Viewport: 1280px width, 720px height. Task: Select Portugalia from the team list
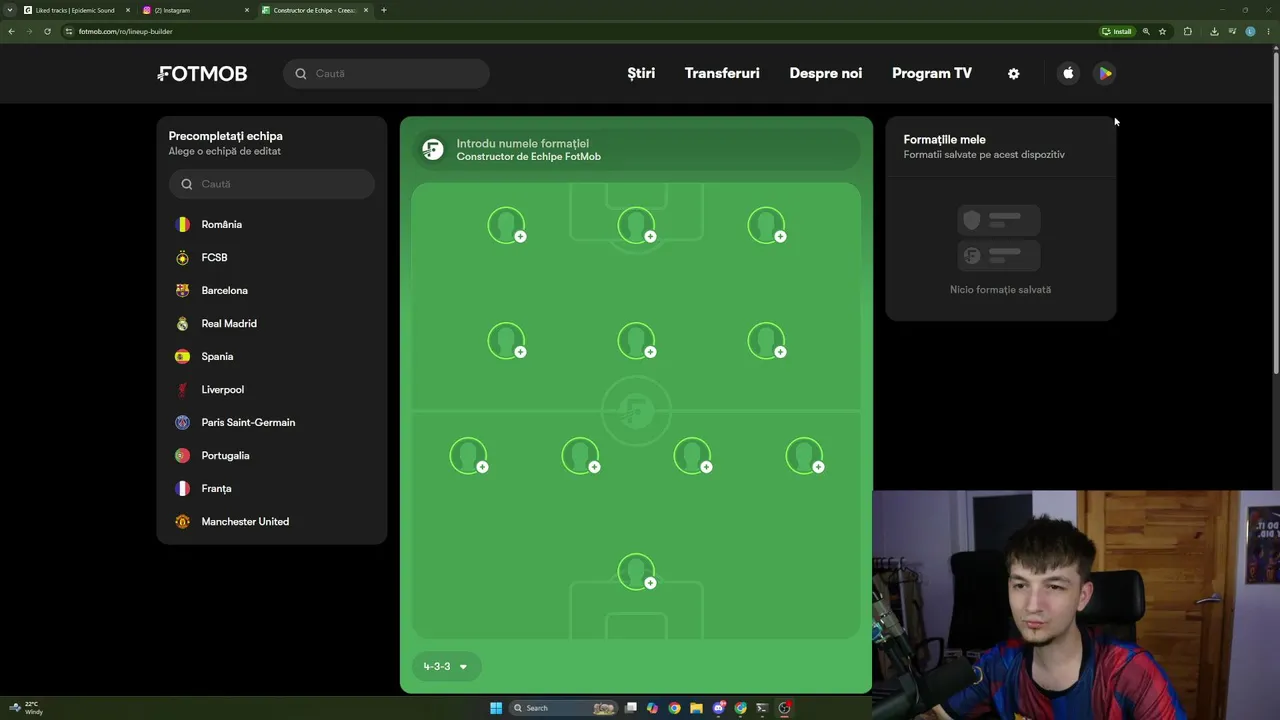point(272,456)
